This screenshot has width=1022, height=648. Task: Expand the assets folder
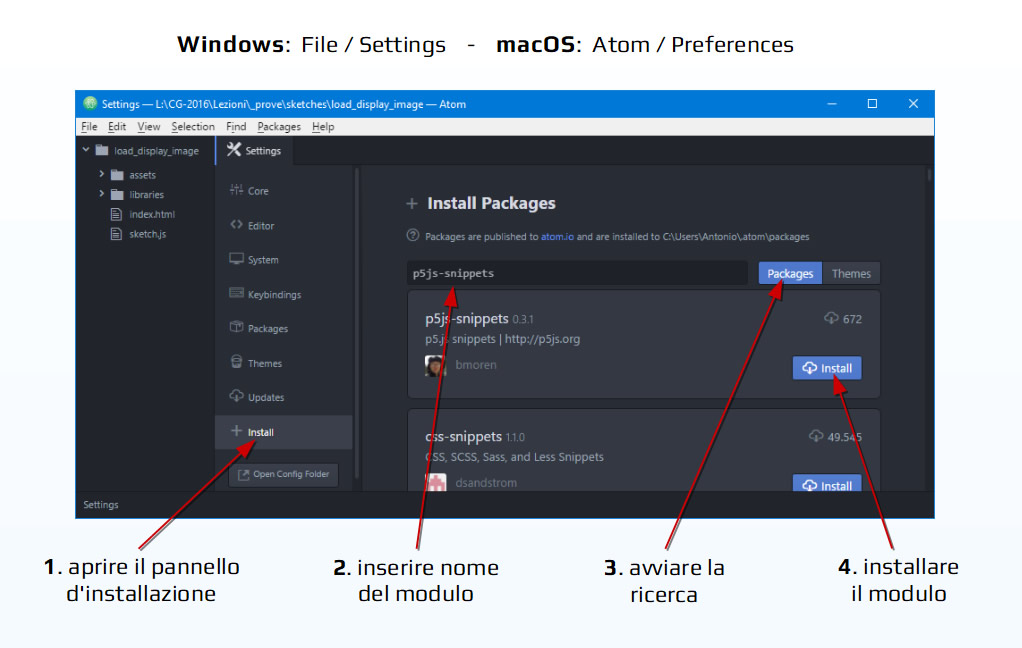tap(102, 174)
